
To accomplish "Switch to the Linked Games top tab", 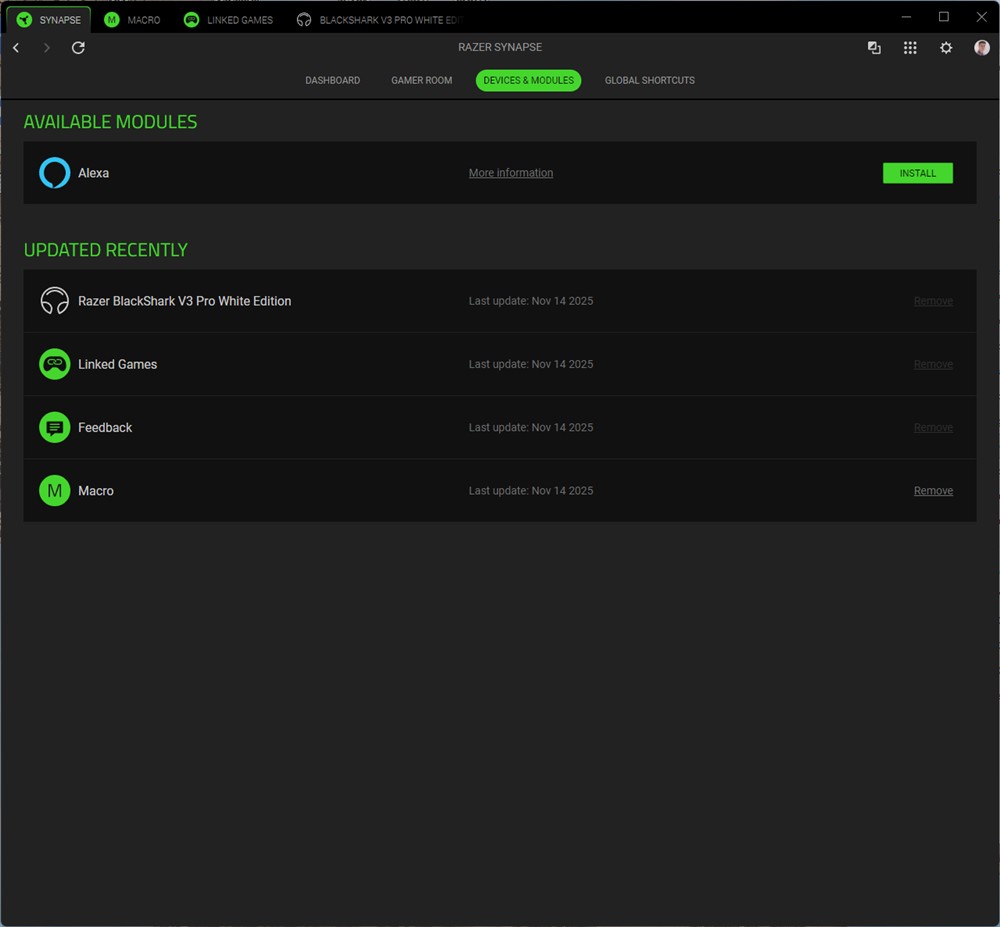I will [228, 20].
